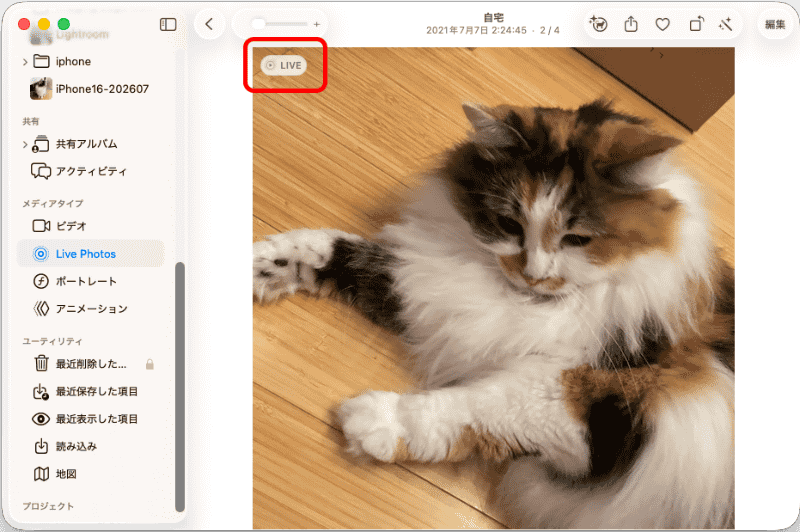
Task: Go back with the left chevron button
Action: (209, 24)
